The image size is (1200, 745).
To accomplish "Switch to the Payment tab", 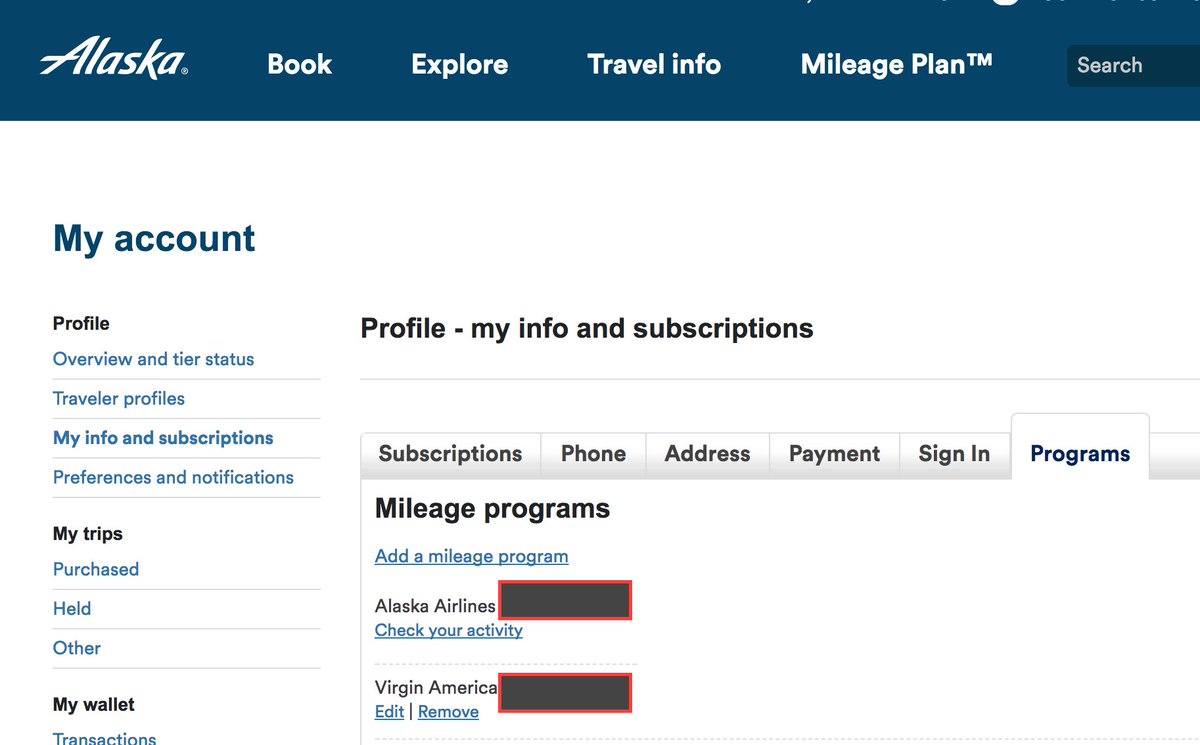I will (834, 454).
